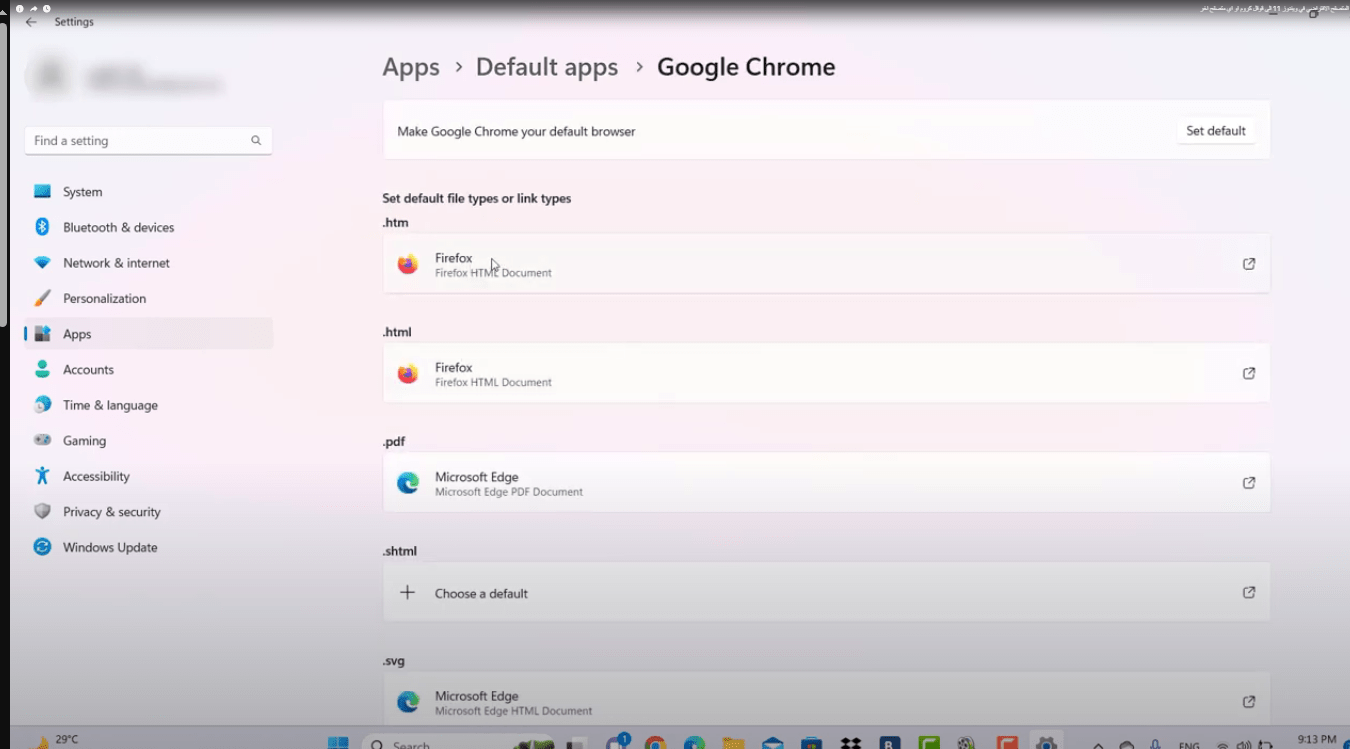
Task: Open external-link icon in .html Firefox row
Action: tap(1248, 373)
